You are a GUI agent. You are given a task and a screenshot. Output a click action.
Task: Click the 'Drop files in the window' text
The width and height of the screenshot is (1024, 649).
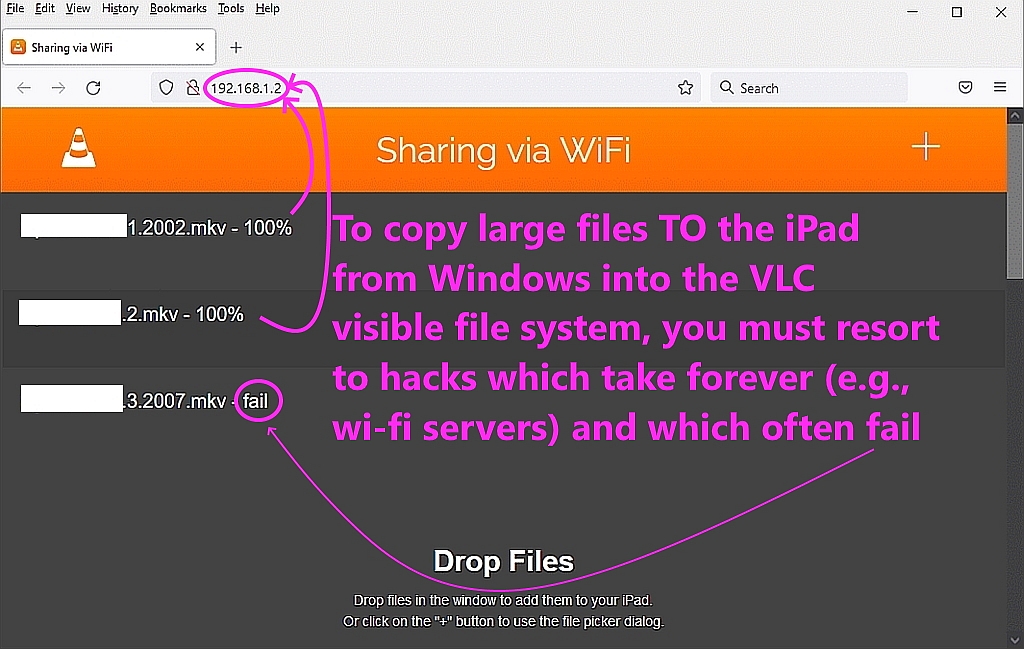(x=503, y=600)
